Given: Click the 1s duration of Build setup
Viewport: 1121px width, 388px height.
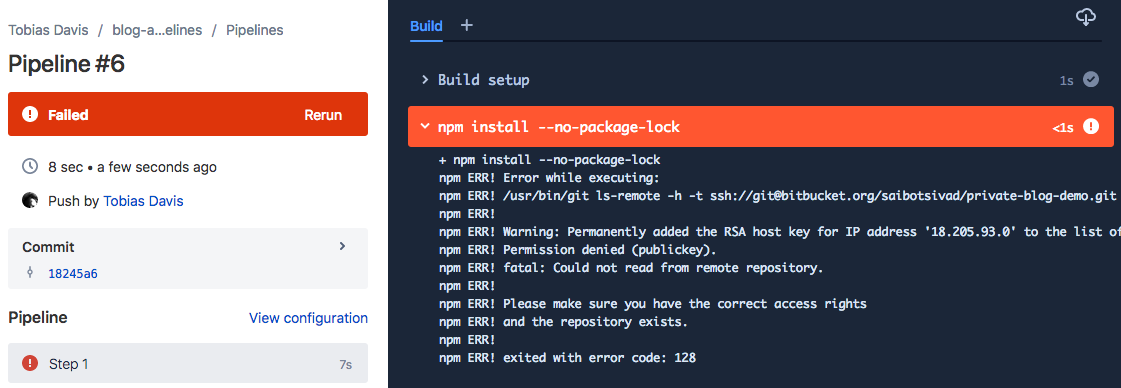Looking at the screenshot, I should [x=1067, y=81].
